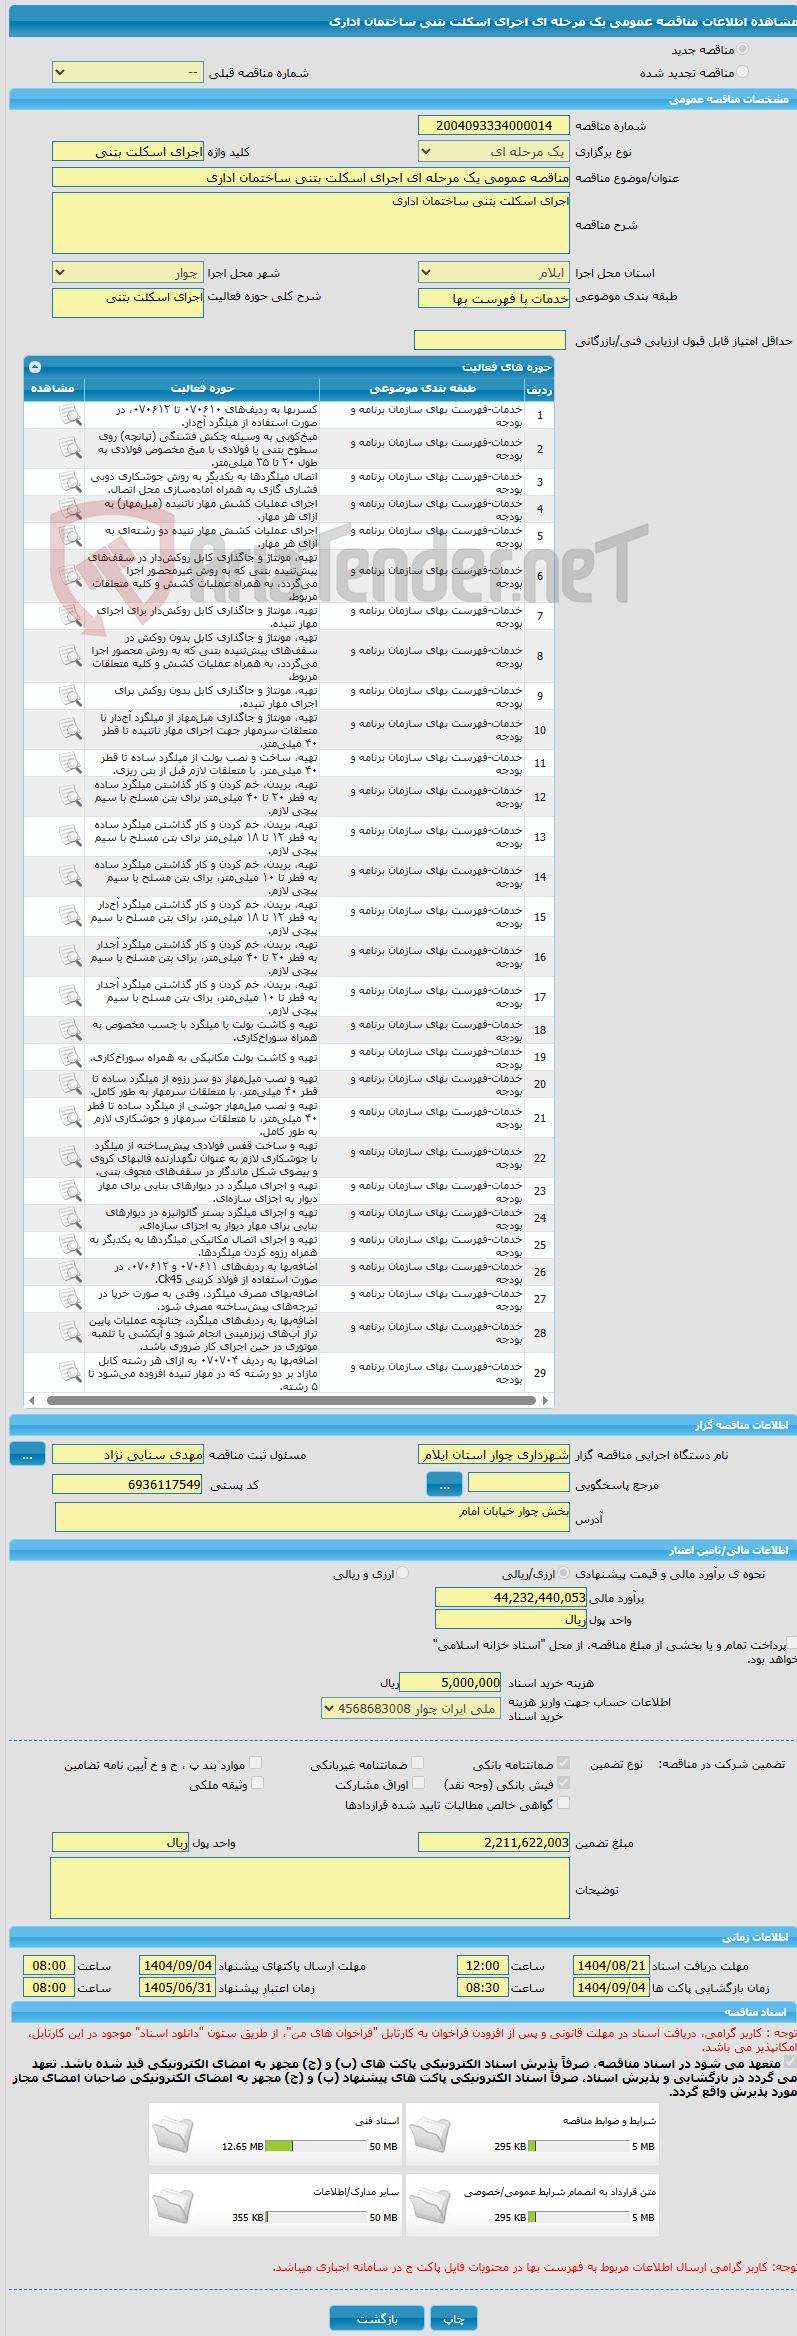The image size is (797, 2336).
Task: Open the نوع برگزاری dropdown
Action: [x=493, y=152]
